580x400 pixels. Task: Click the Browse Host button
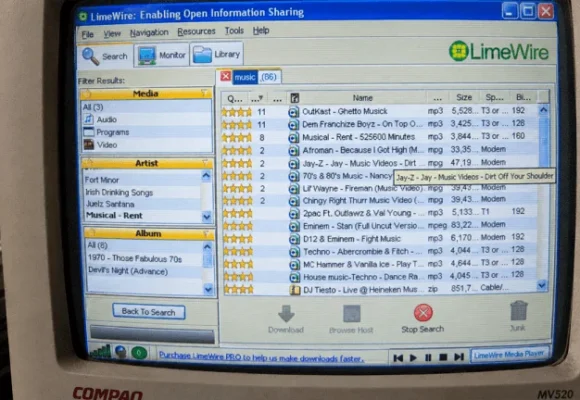click(351, 320)
